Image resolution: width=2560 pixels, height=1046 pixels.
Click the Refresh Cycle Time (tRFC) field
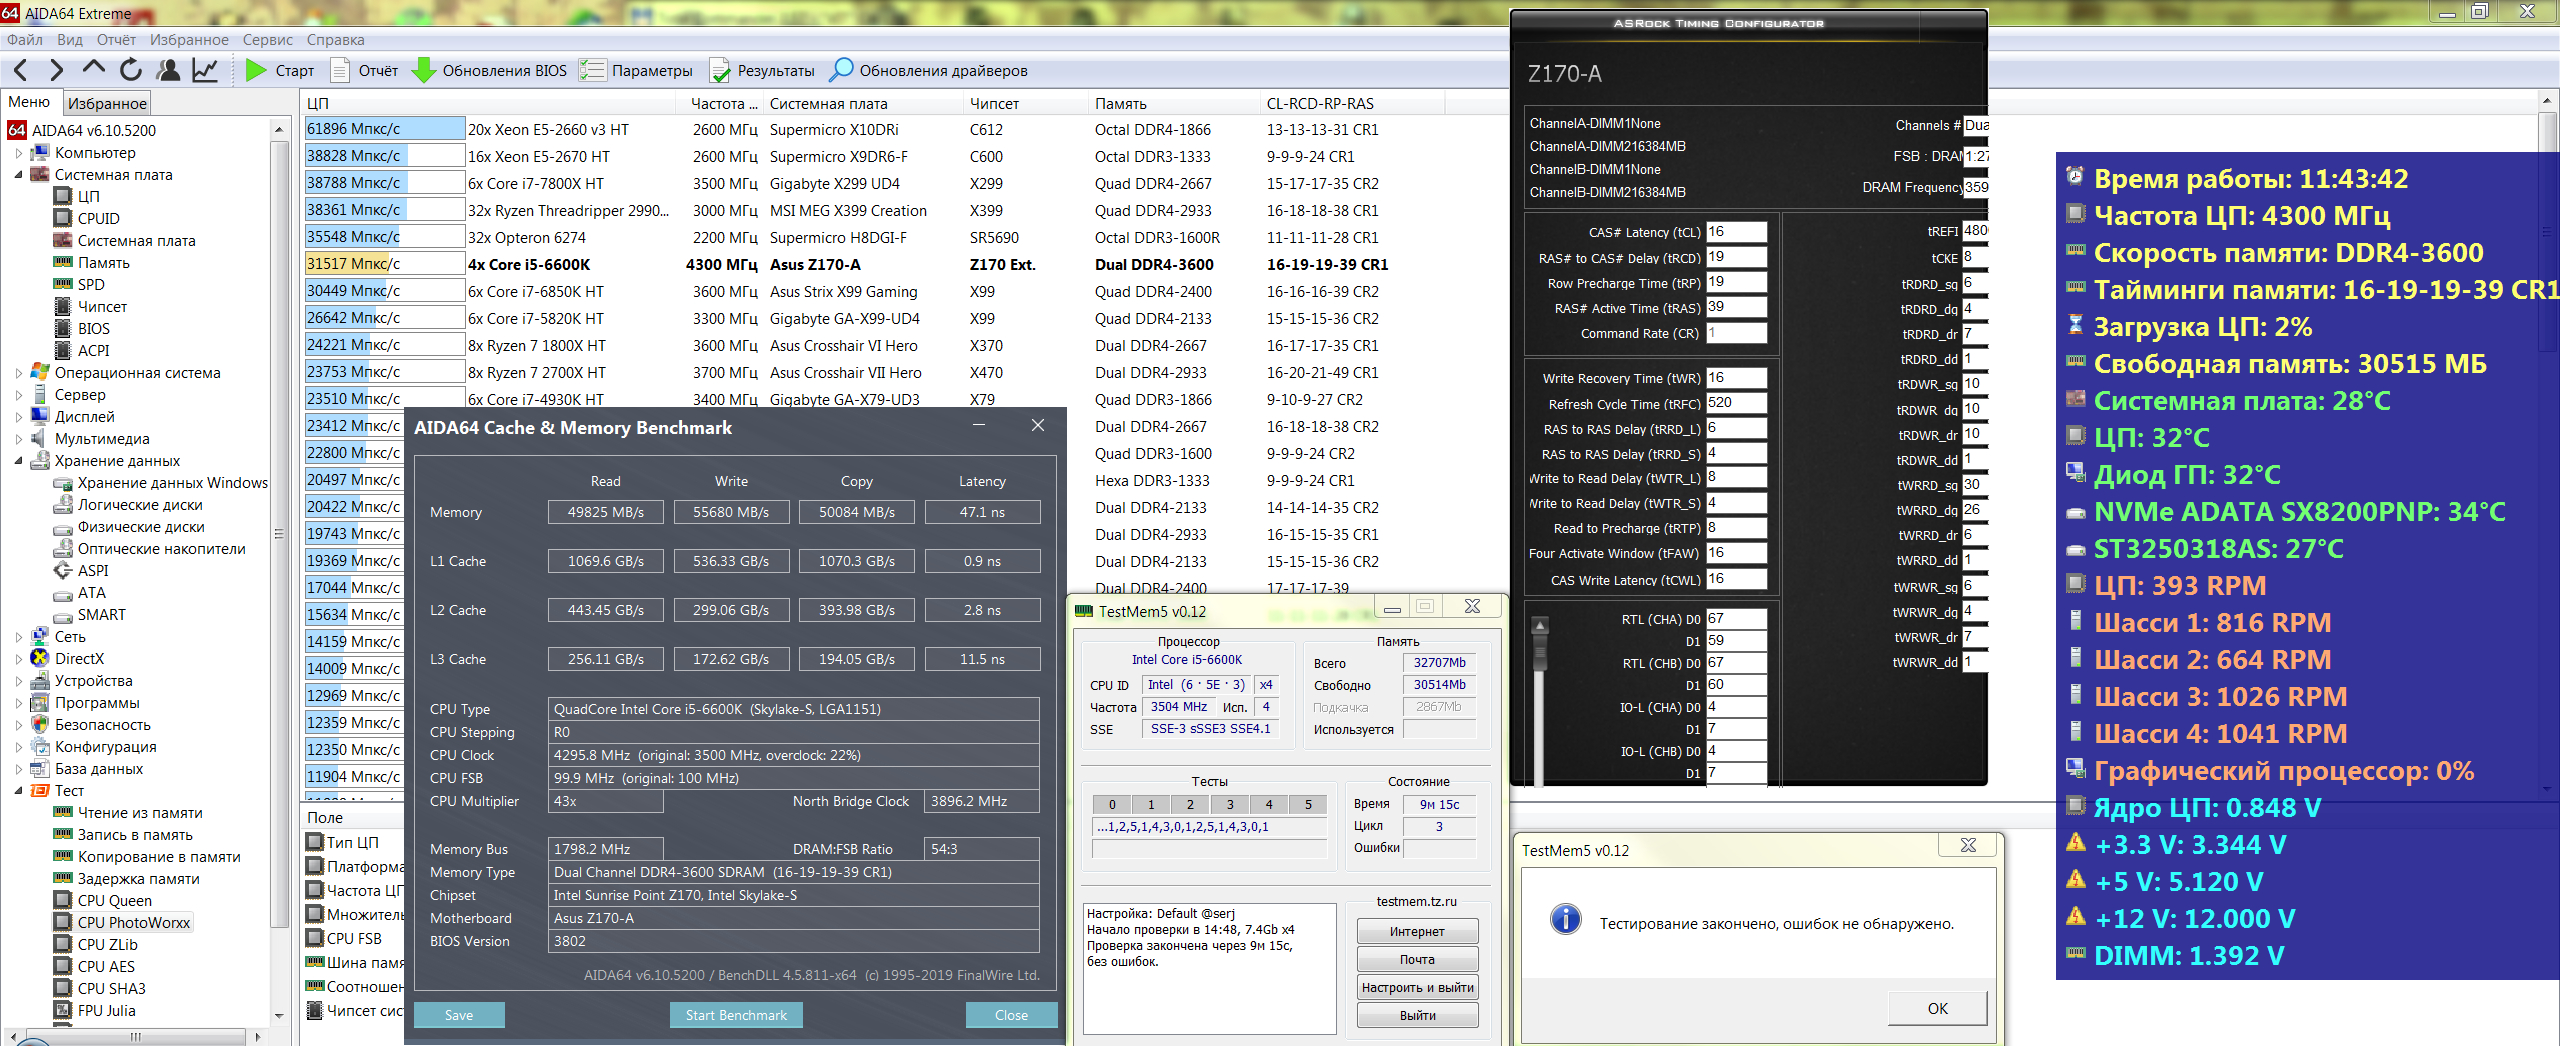click(x=1736, y=403)
